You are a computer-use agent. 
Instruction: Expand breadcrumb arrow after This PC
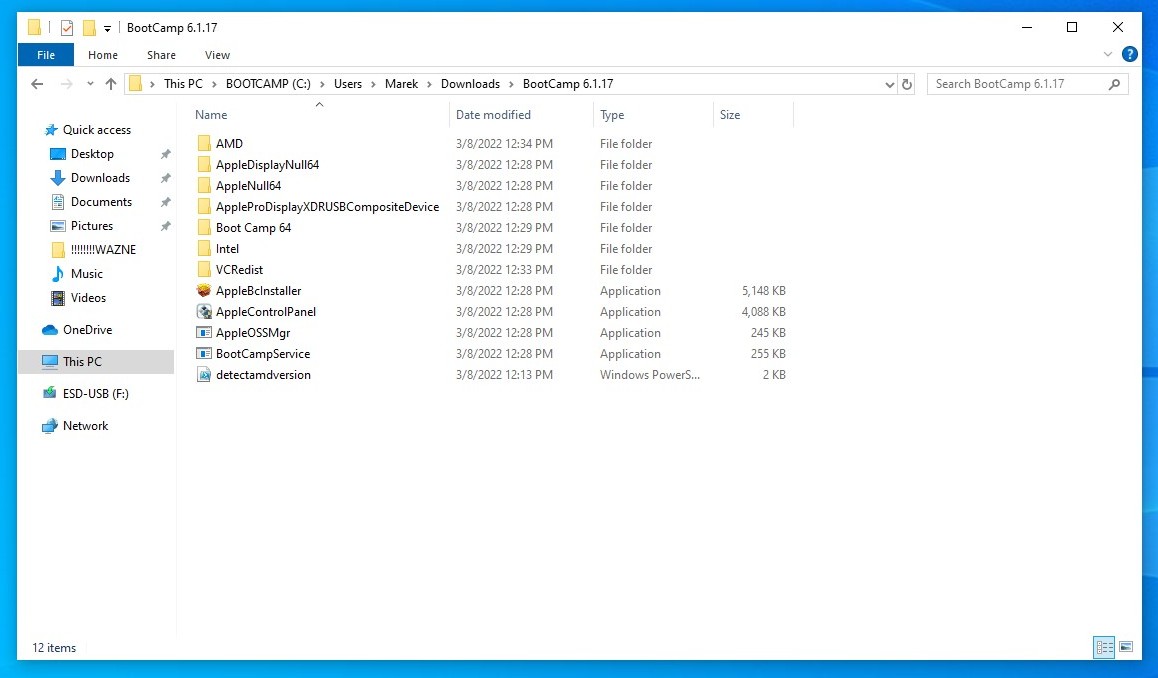pyautogui.click(x=214, y=84)
